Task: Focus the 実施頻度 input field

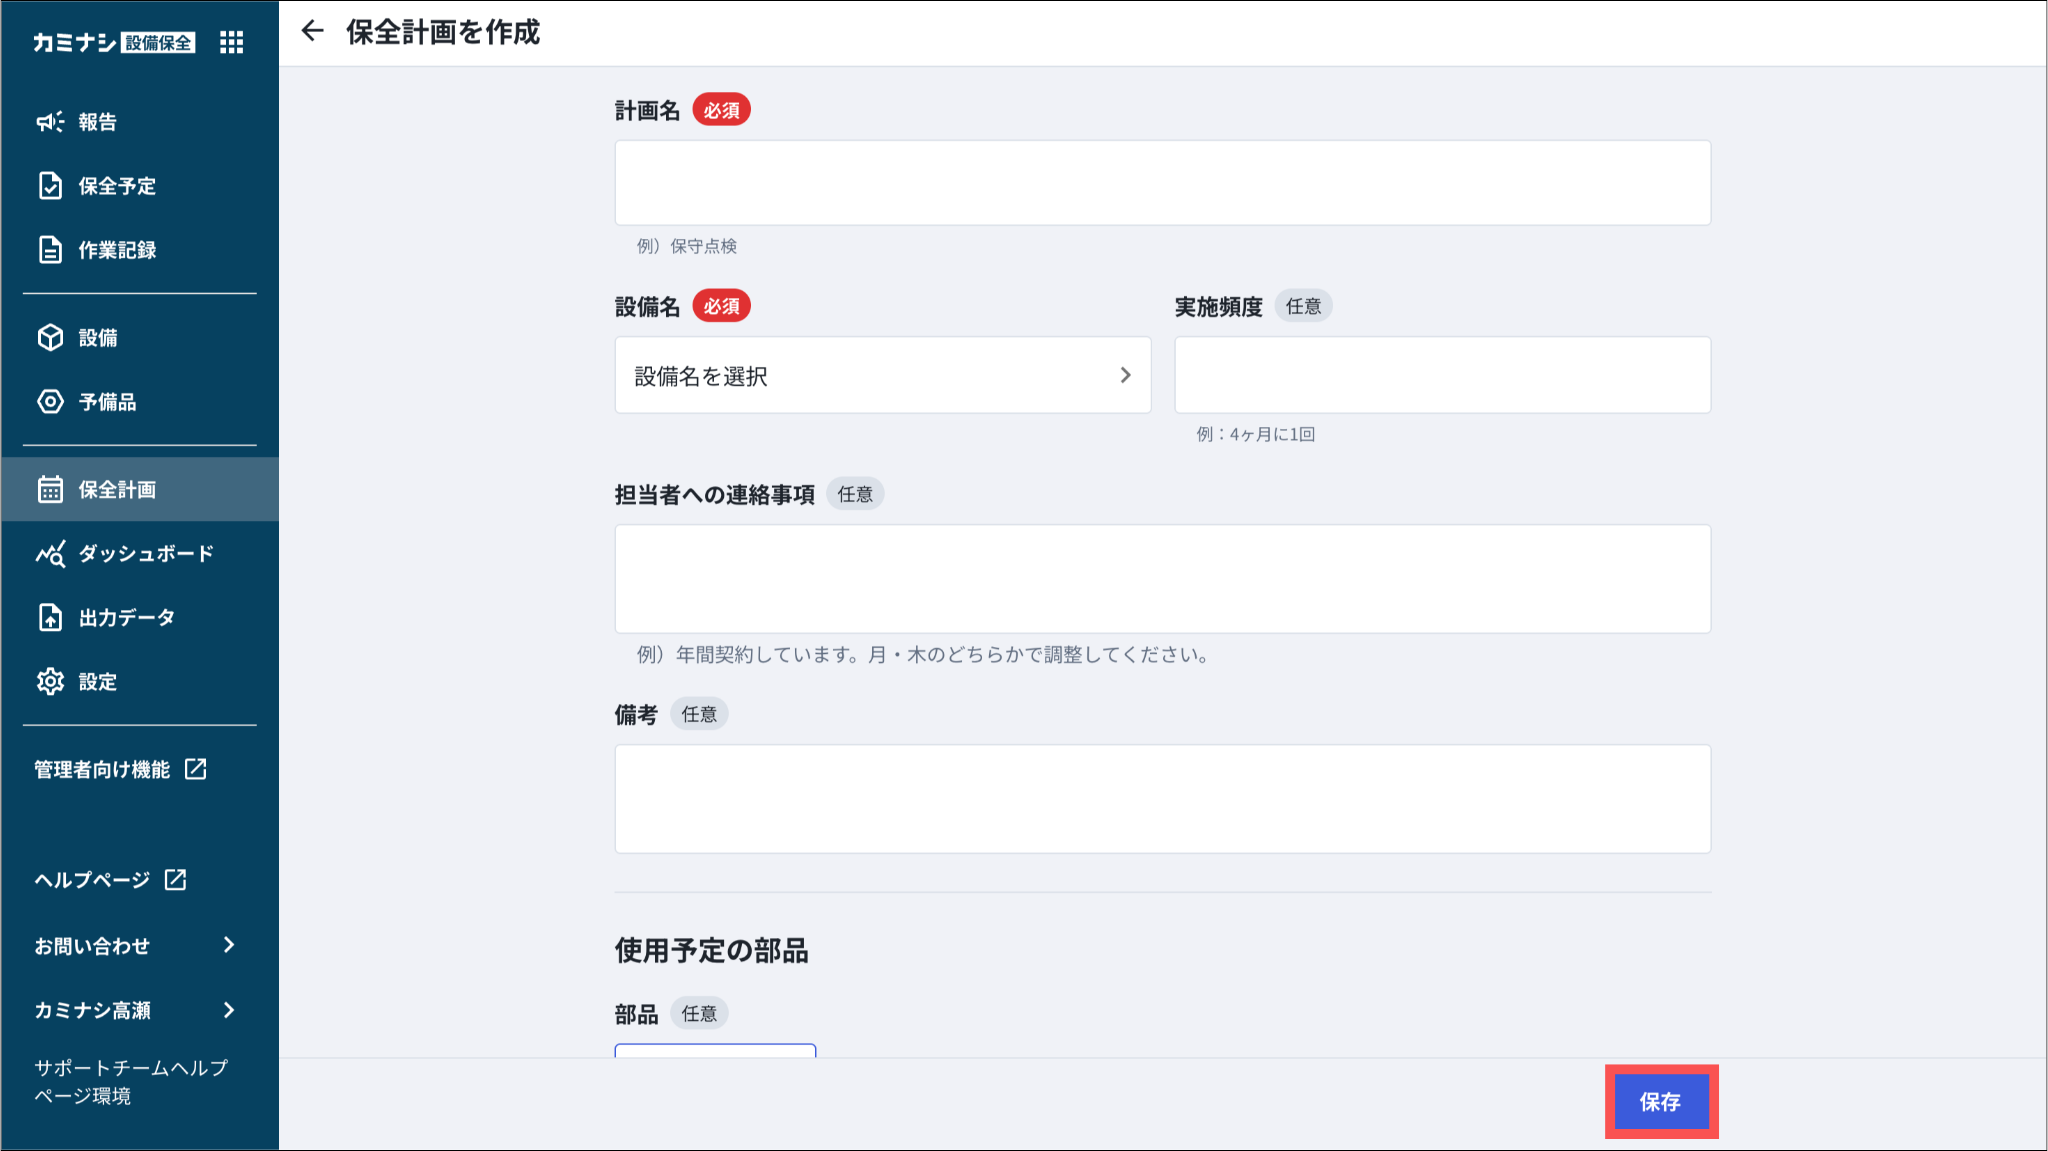Action: [1442, 376]
